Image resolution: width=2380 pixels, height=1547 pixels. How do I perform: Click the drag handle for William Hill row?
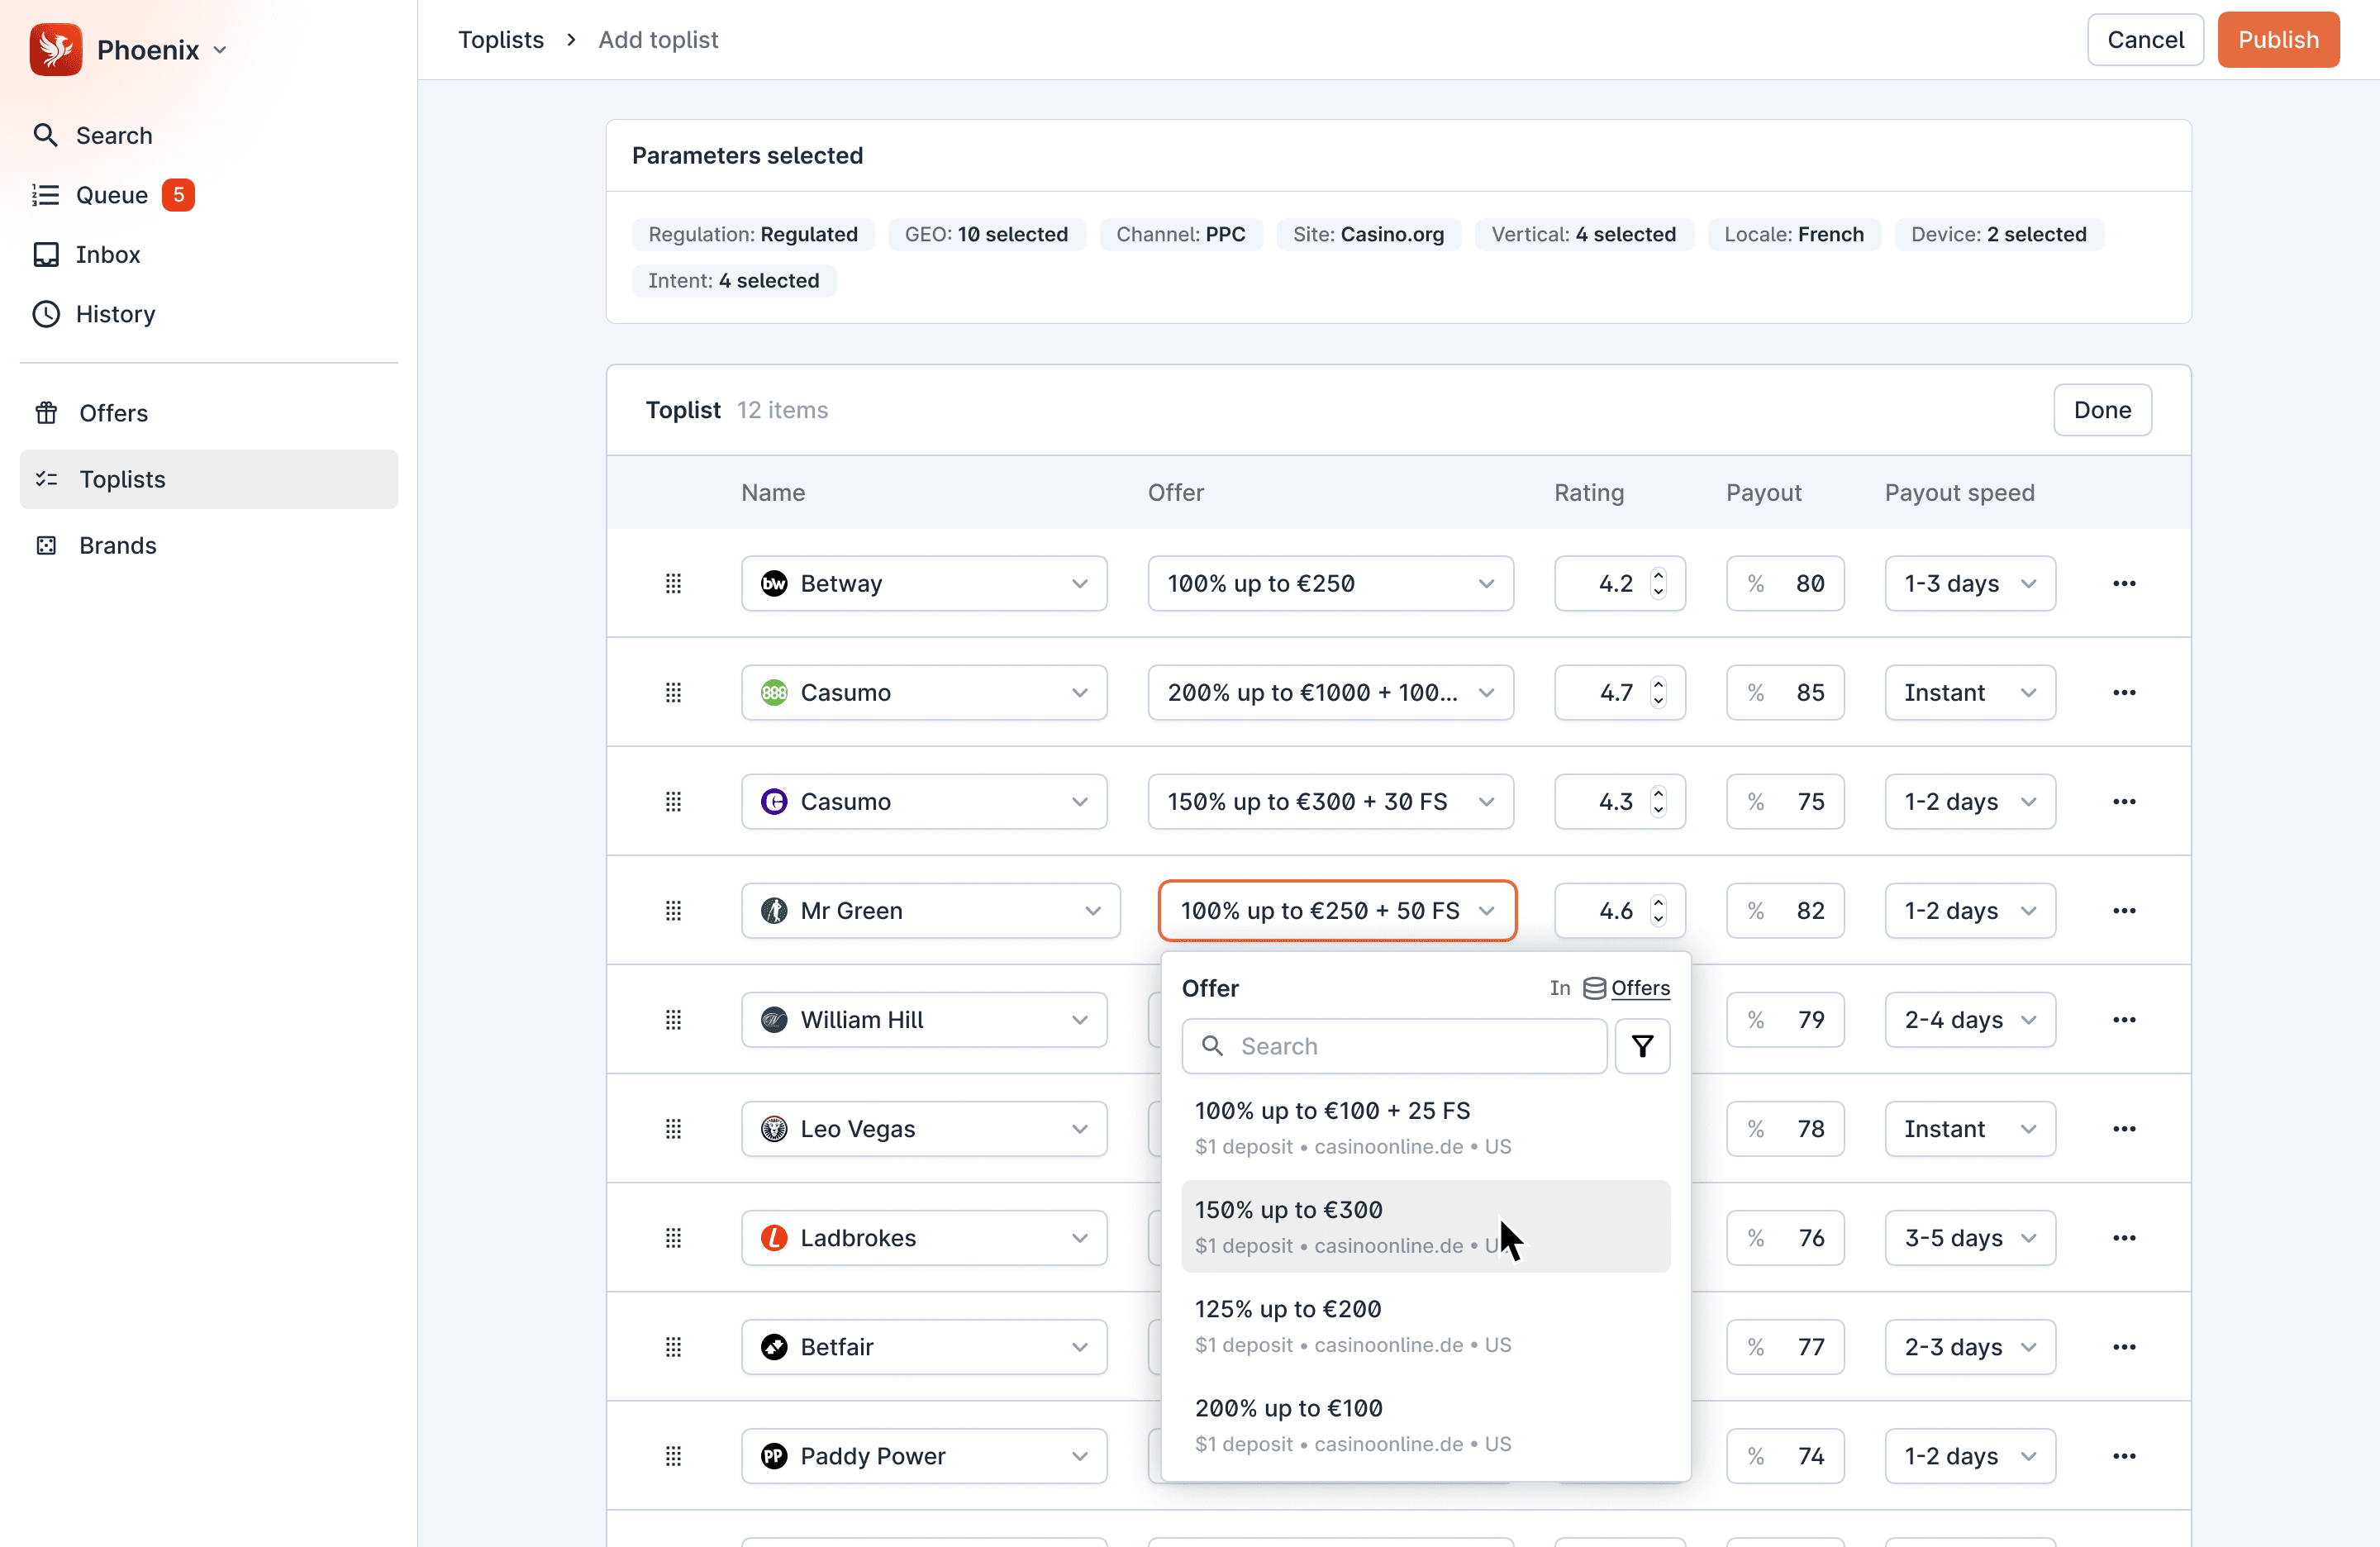click(x=673, y=1019)
